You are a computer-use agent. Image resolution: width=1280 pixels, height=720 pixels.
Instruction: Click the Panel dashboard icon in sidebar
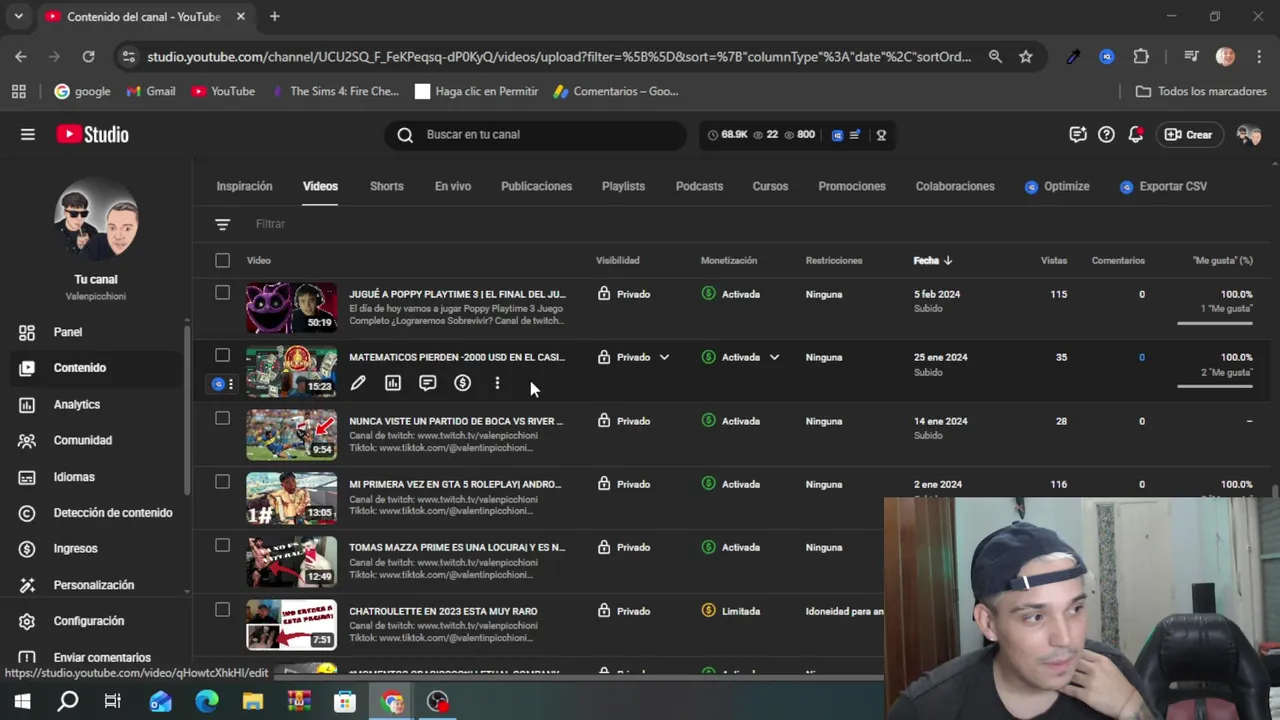tap(27, 332)
